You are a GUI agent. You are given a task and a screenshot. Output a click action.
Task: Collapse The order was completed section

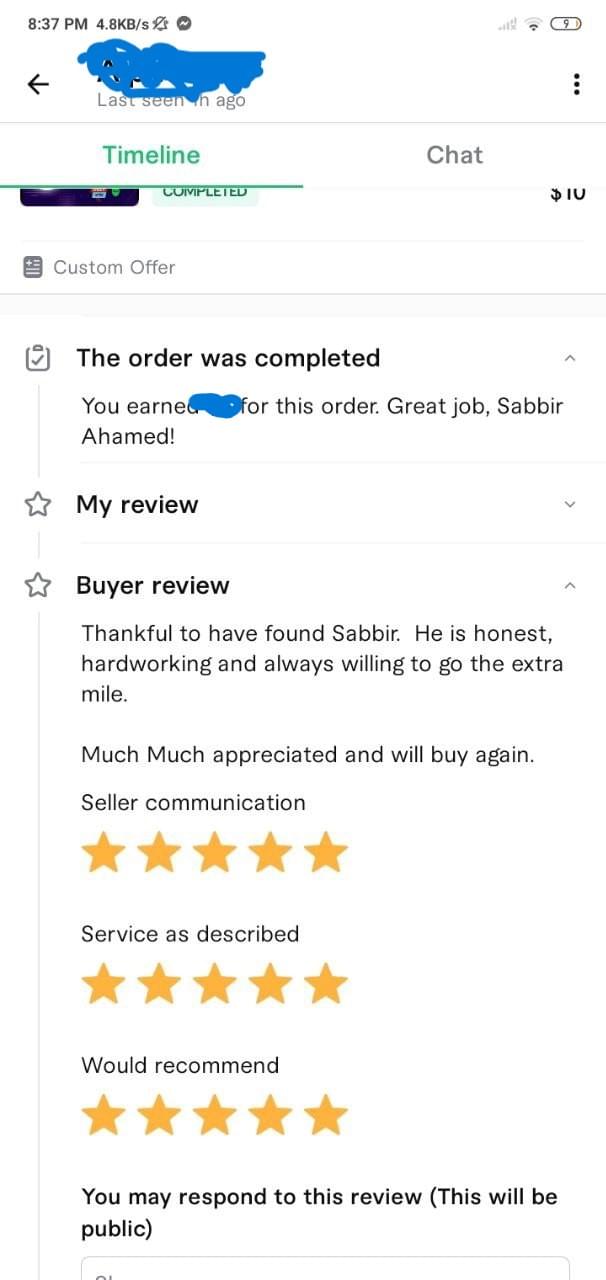pyautogui.click(x=570, y=358)
